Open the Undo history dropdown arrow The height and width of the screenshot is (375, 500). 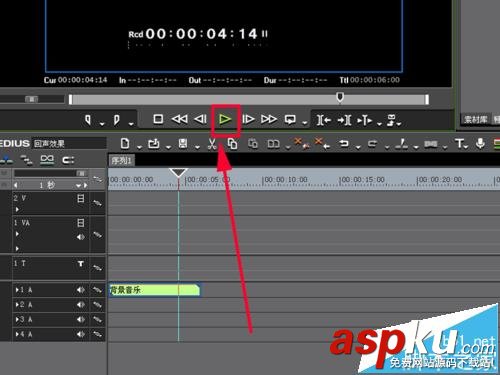(358, 147)
